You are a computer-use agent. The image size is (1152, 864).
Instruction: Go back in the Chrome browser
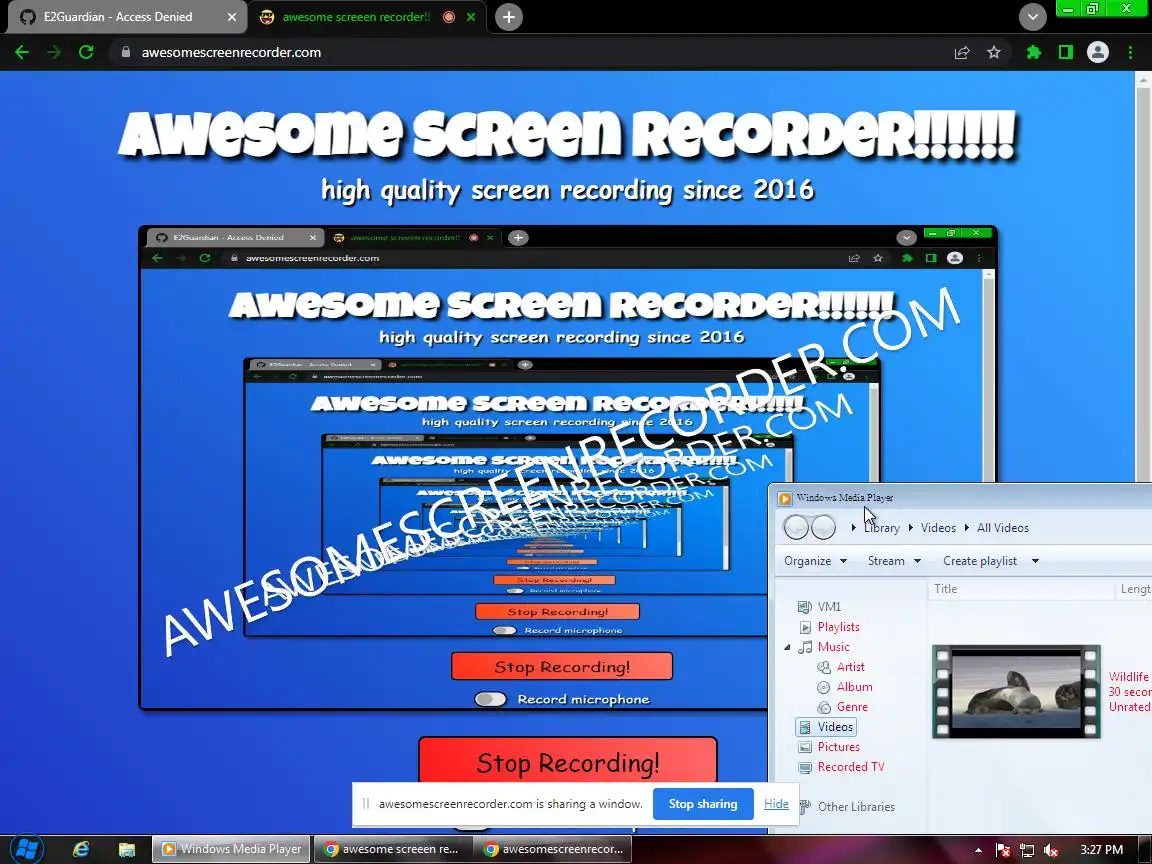tap(22, 52)
